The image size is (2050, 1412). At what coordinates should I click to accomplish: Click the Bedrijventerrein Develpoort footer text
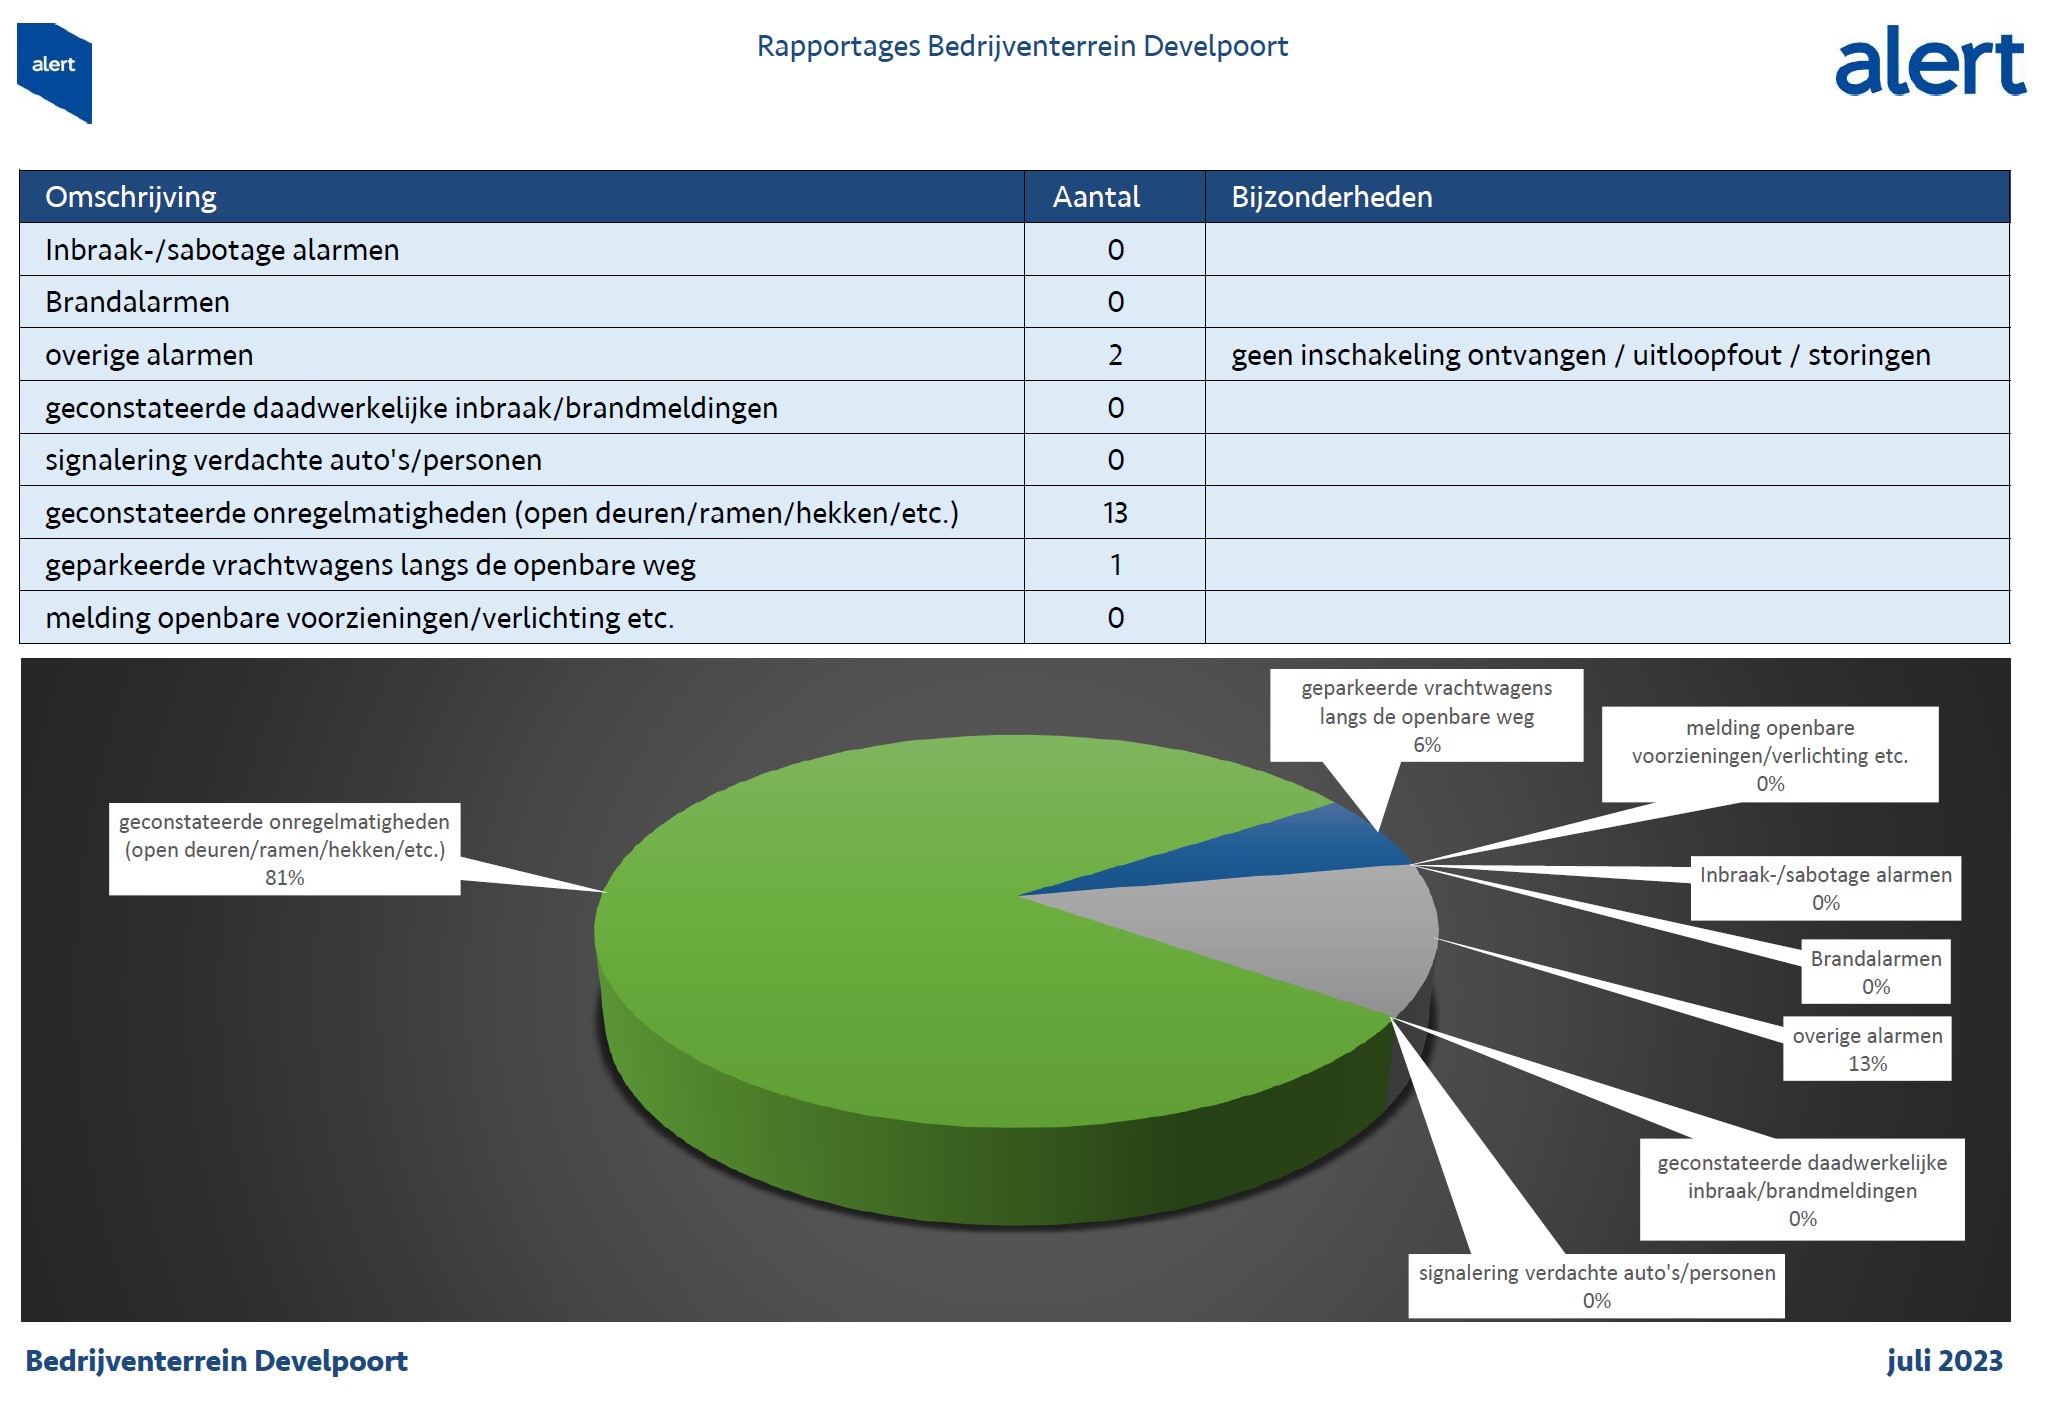[217, 1361]
